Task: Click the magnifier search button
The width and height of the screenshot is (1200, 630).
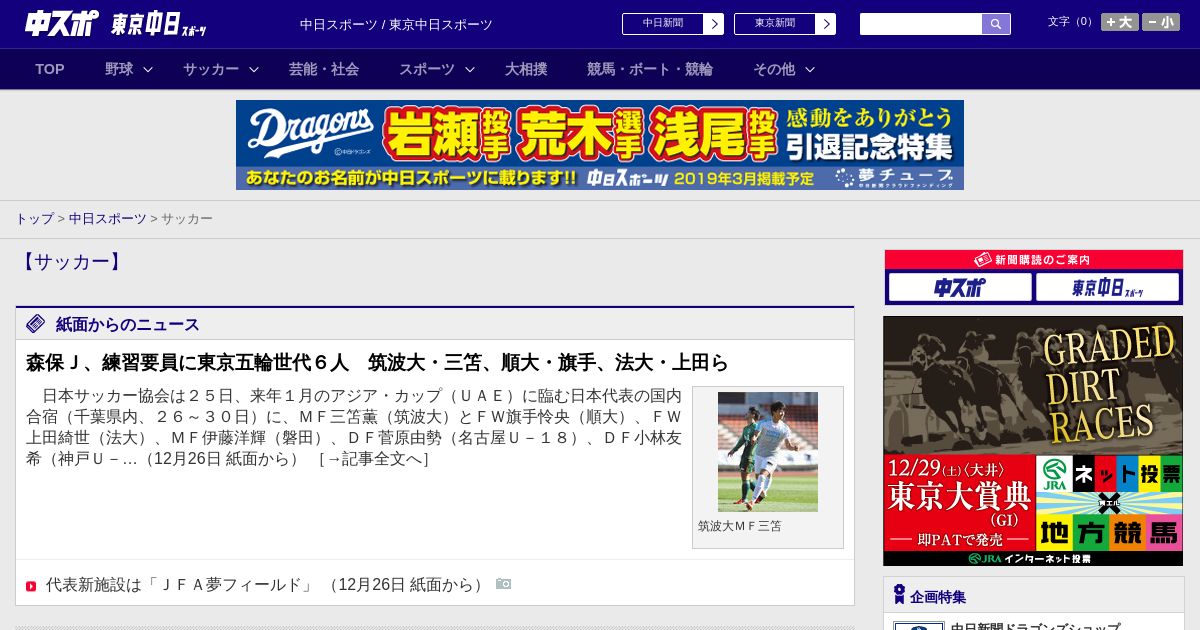Action: [x=996, y=24]
